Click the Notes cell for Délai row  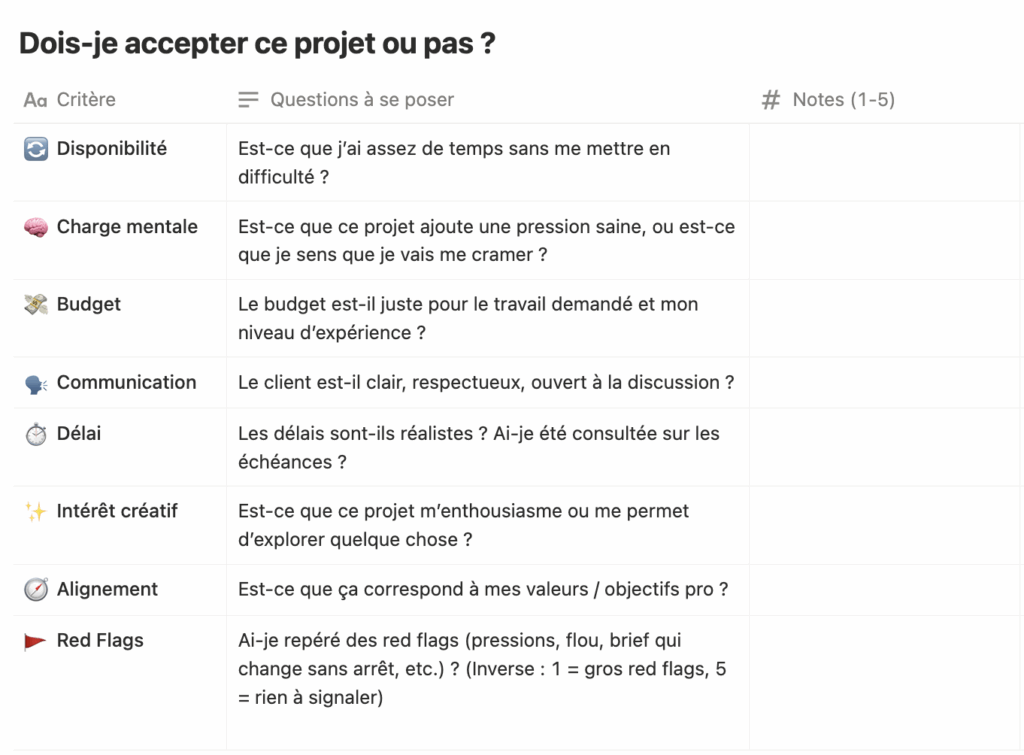(x=885, y=447)
